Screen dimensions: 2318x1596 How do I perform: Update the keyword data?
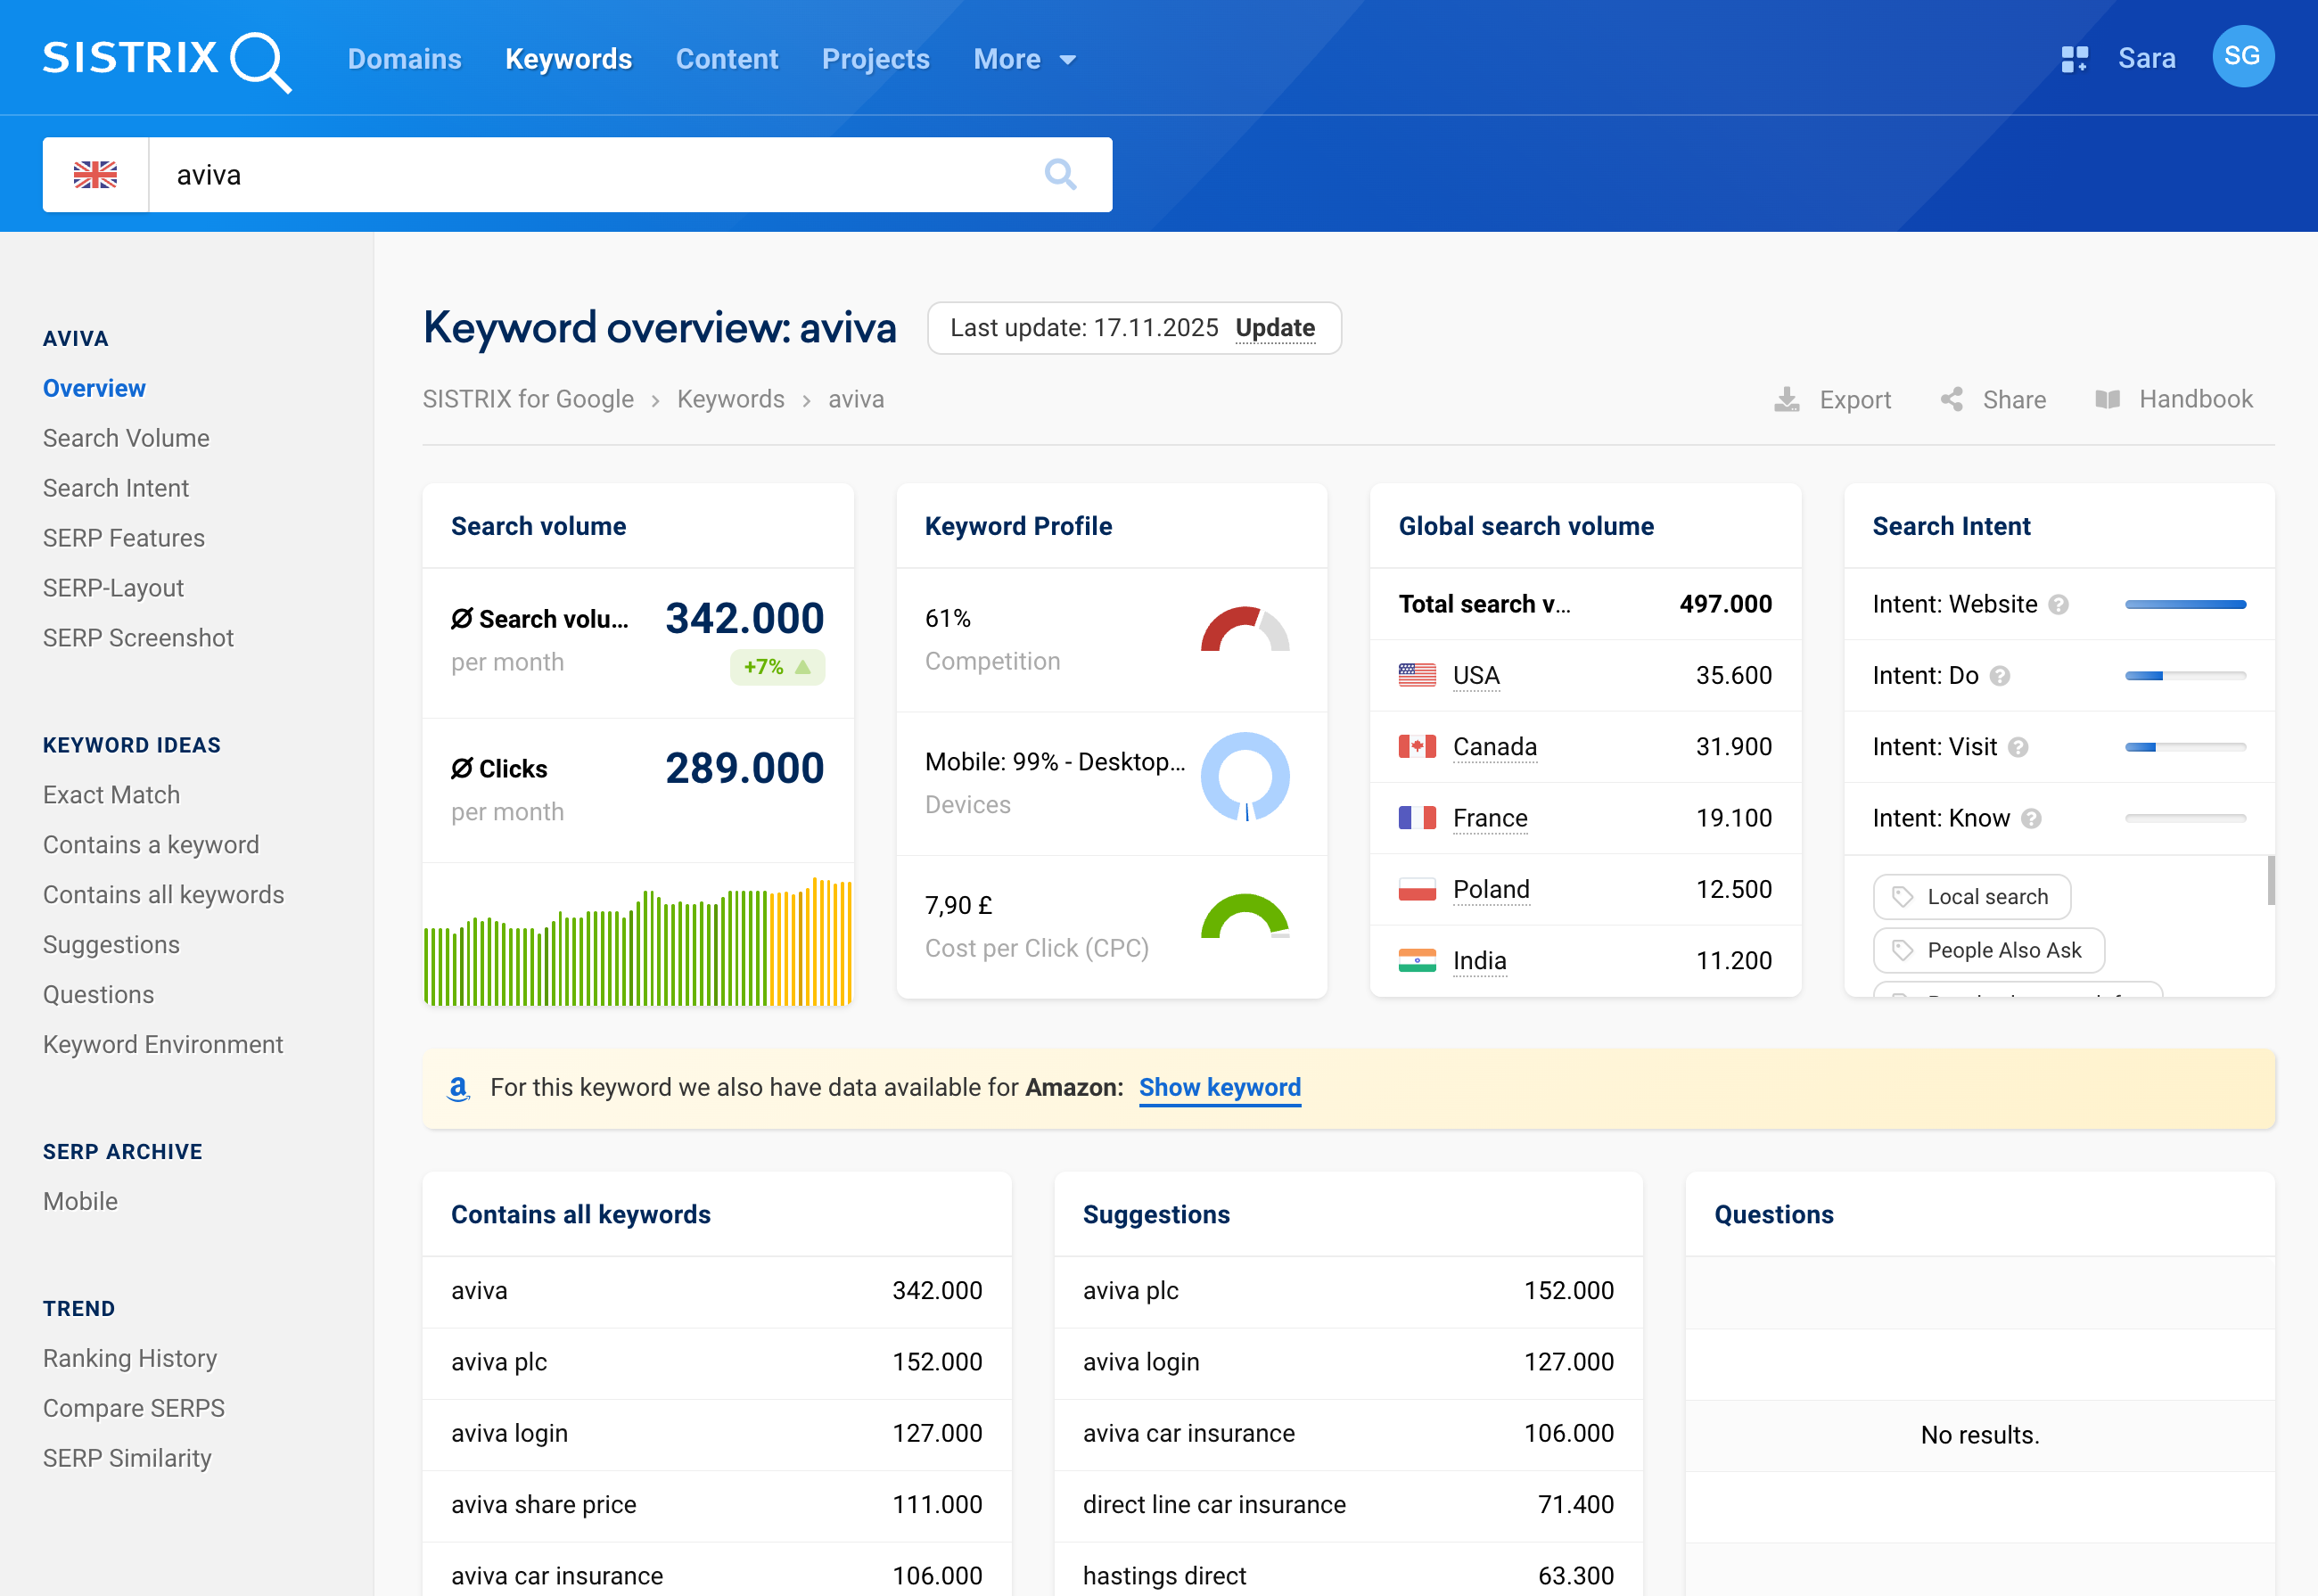pos(1277,328)
